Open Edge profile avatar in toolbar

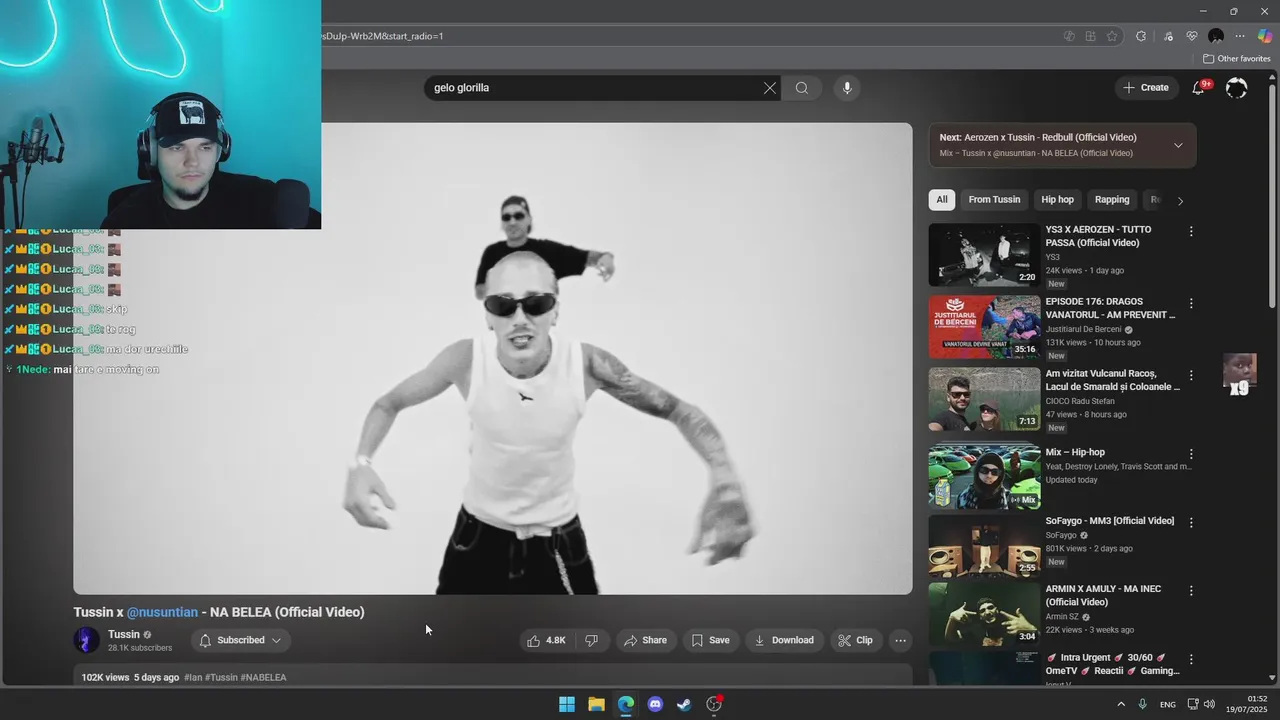click(1216, 36)
